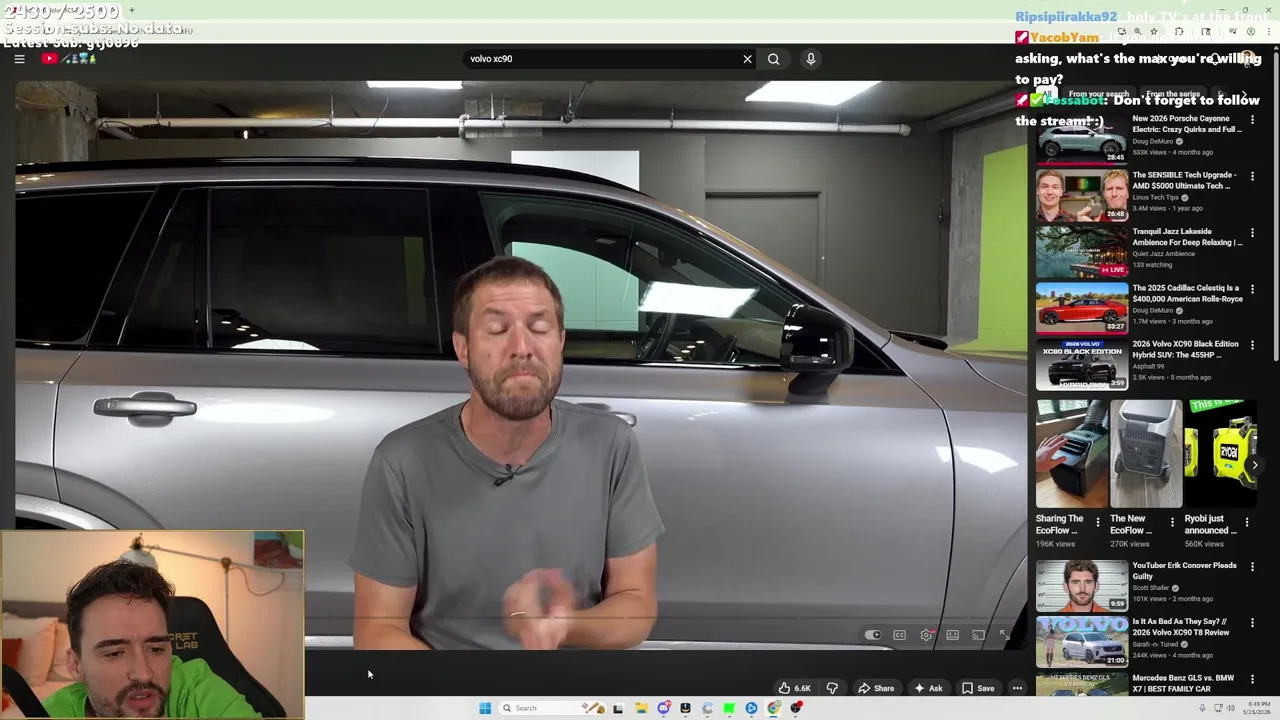Open Cadillac Celestiq video title
This screenshot has width=1280, height=720.
click(x=1187, y=293)
